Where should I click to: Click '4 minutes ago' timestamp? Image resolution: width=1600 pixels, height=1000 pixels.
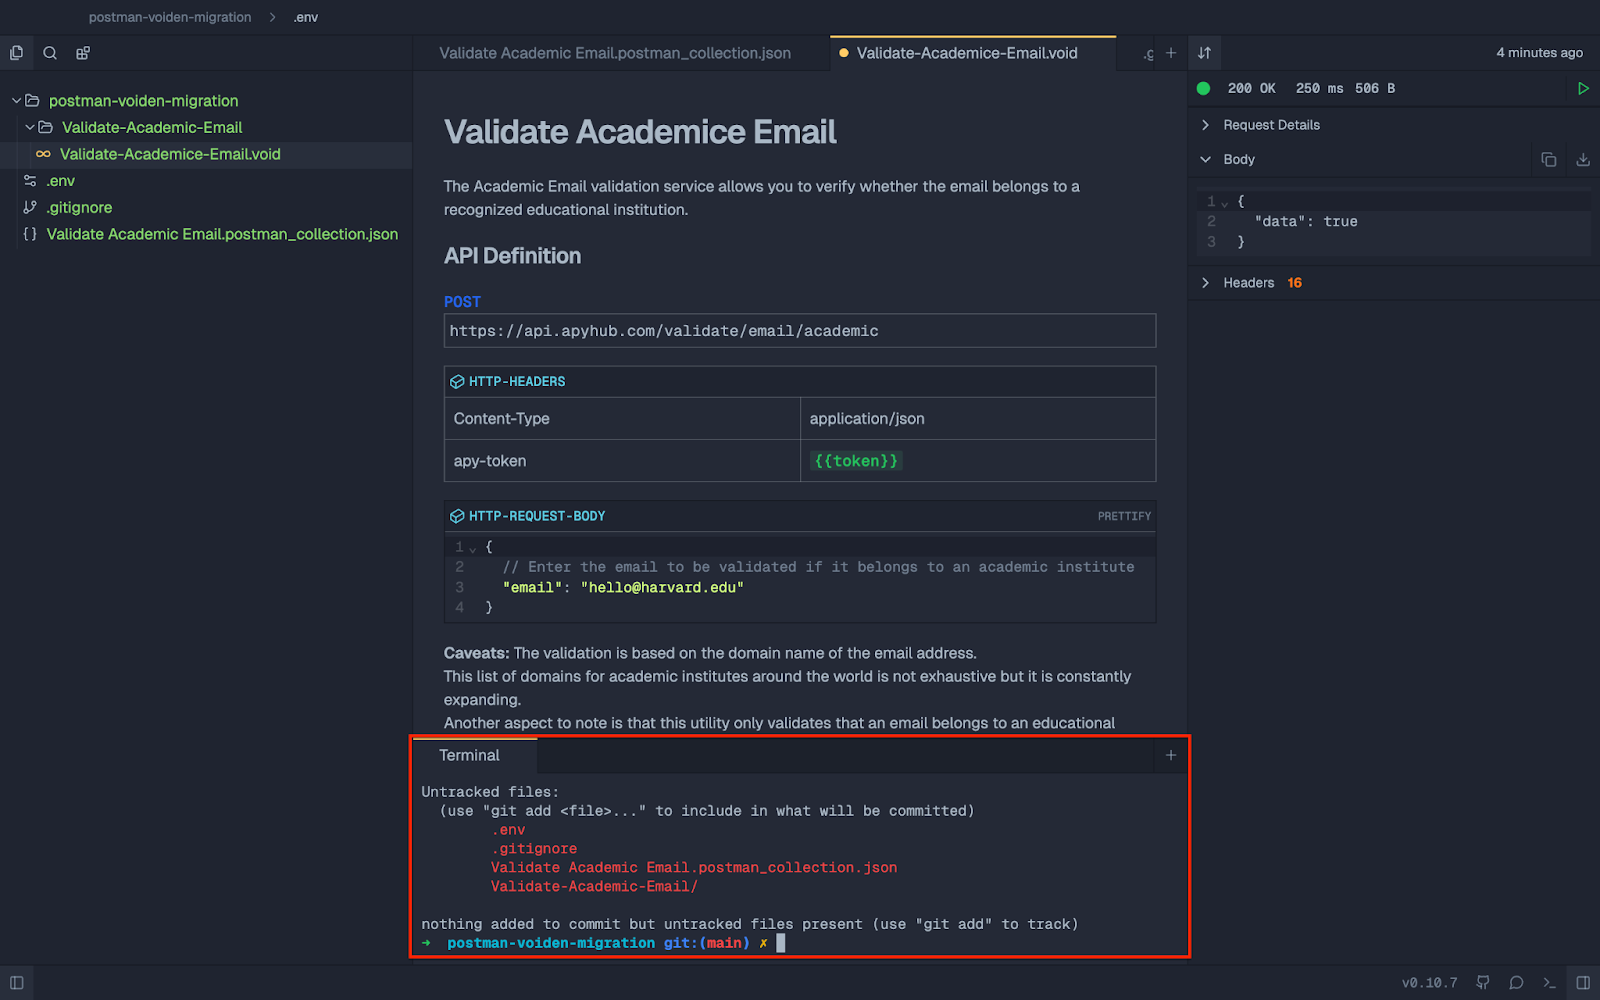coord(1539,53)
